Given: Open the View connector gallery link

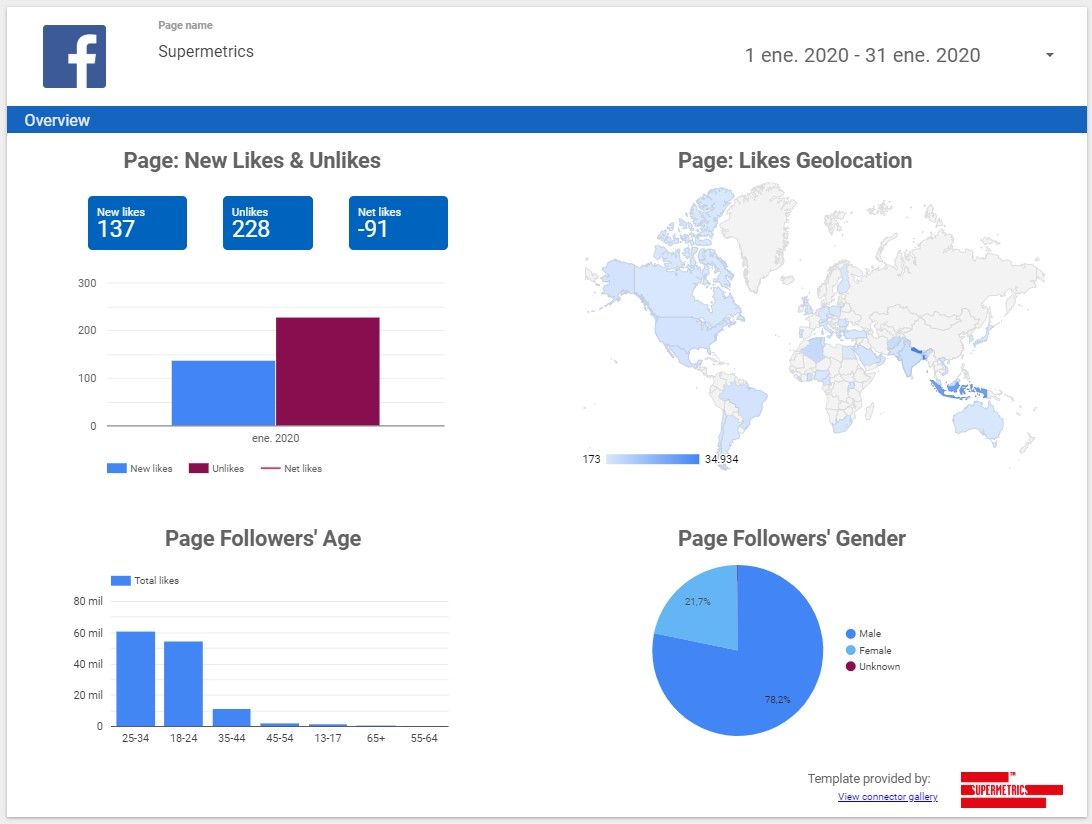Looking at the screenshot, I should point(887,796).
